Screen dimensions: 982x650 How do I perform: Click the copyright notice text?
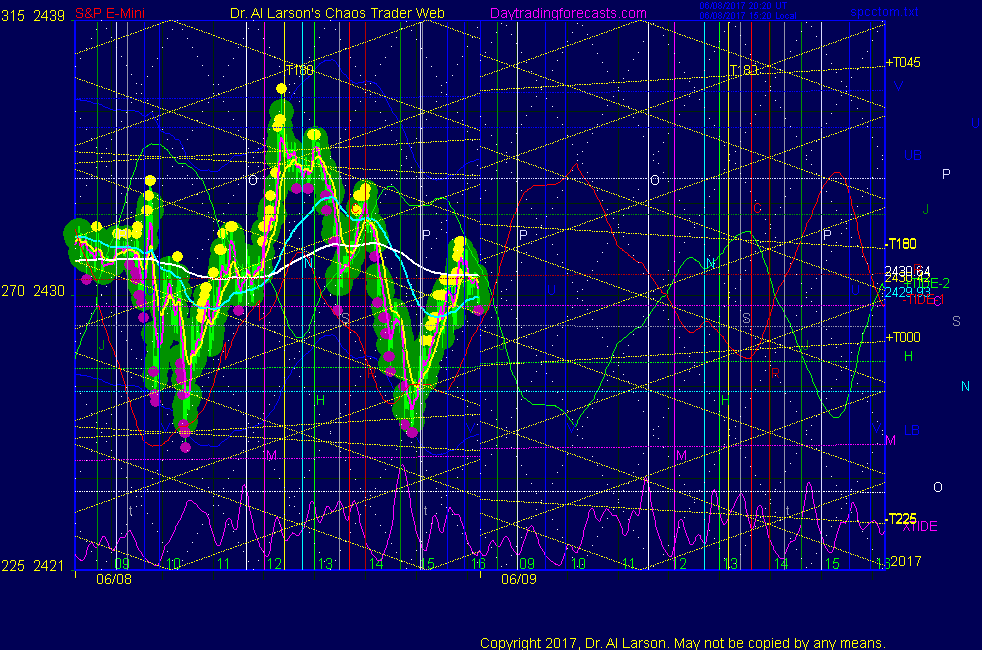tap(683, 643)
